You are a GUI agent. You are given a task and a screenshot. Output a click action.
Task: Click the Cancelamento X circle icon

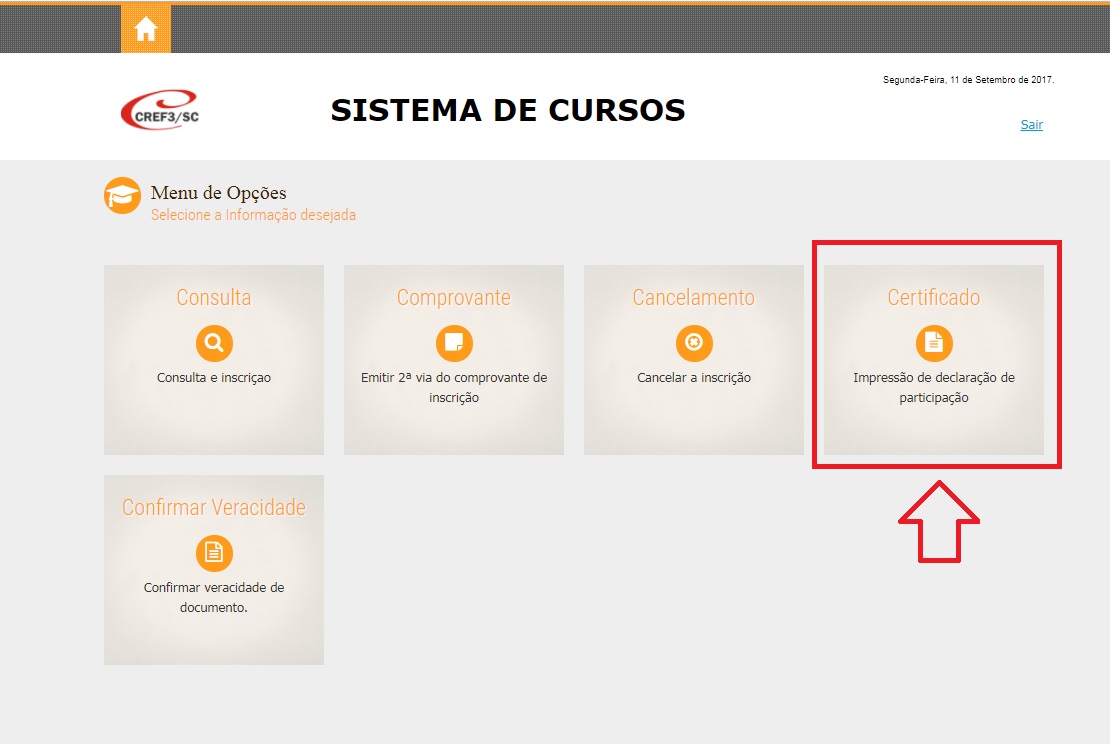pyautogui.click(x=694, y=343)
